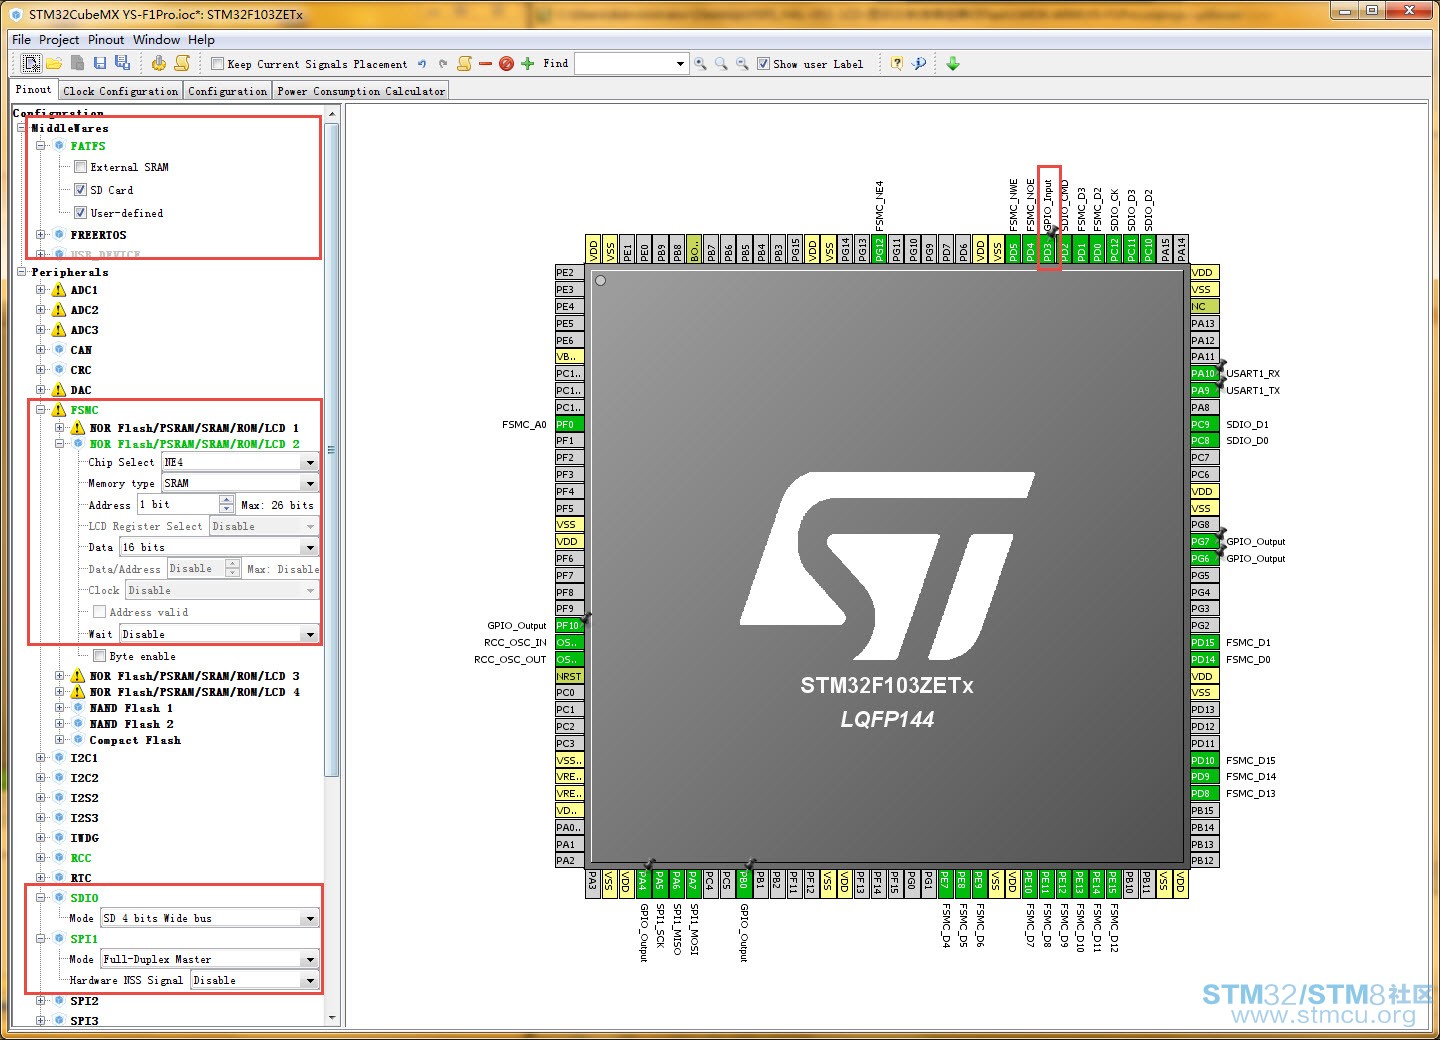Click the Save Project As icon

(122, 63)
